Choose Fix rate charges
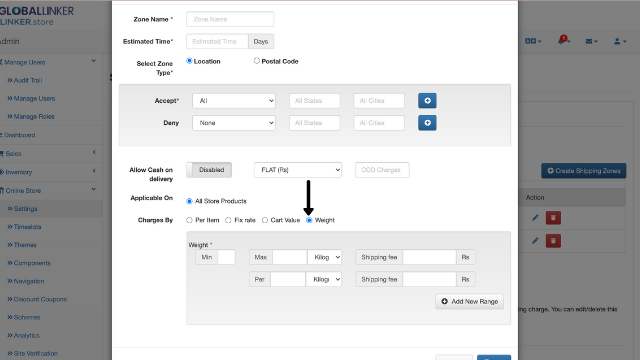The image size is (640, 360). pyautogui.click(x=228, y=220)
